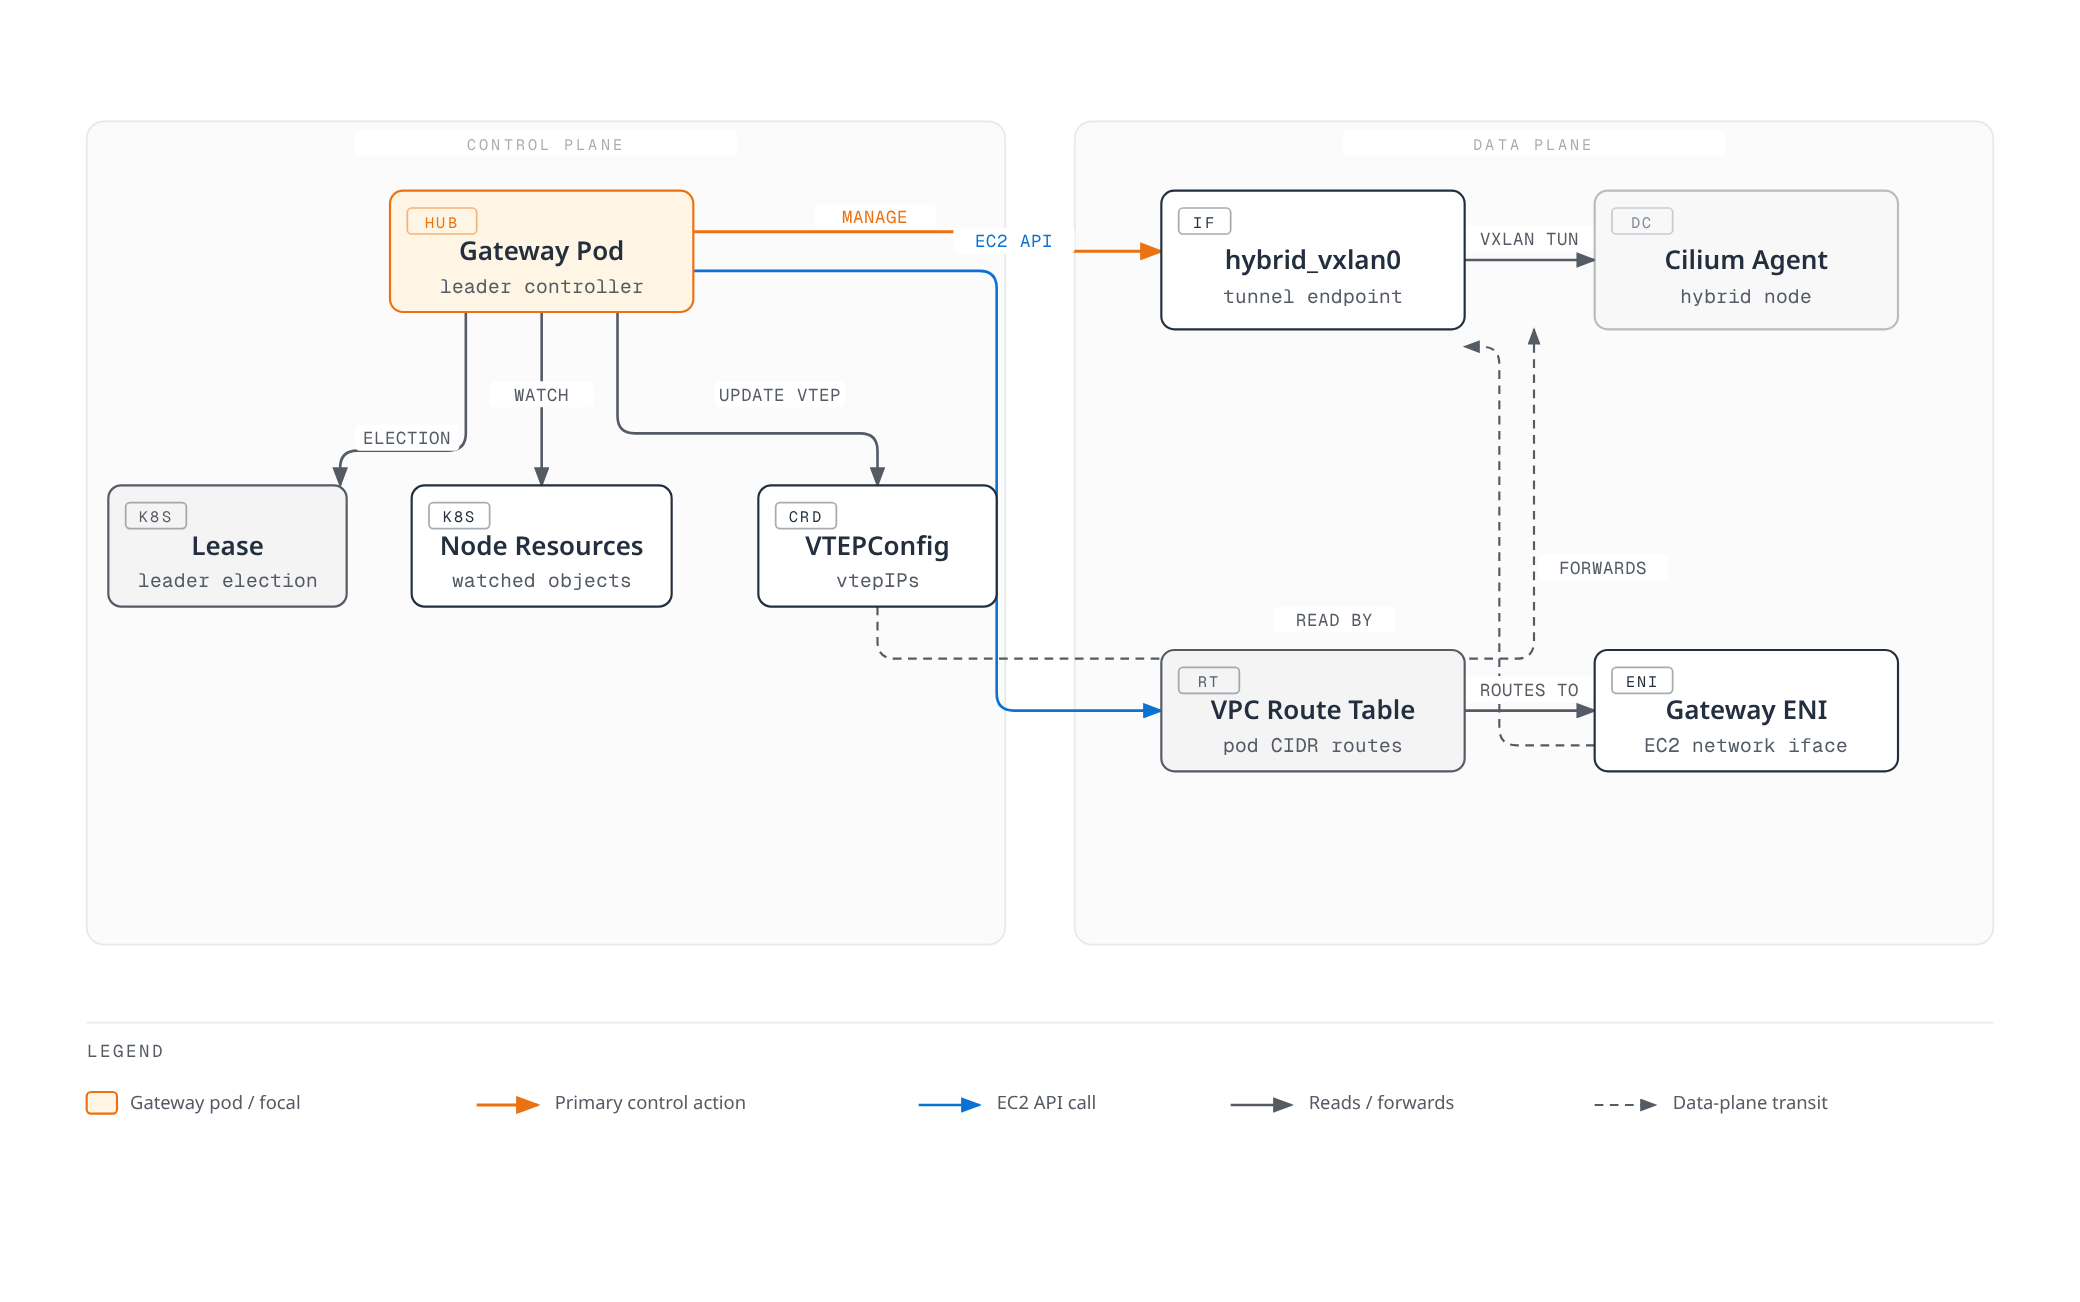The height and width of the screenshot is (1302, 2080).
Task: Click the RT badge on VPC Route Table
Action: click(x=1208, y=681)
